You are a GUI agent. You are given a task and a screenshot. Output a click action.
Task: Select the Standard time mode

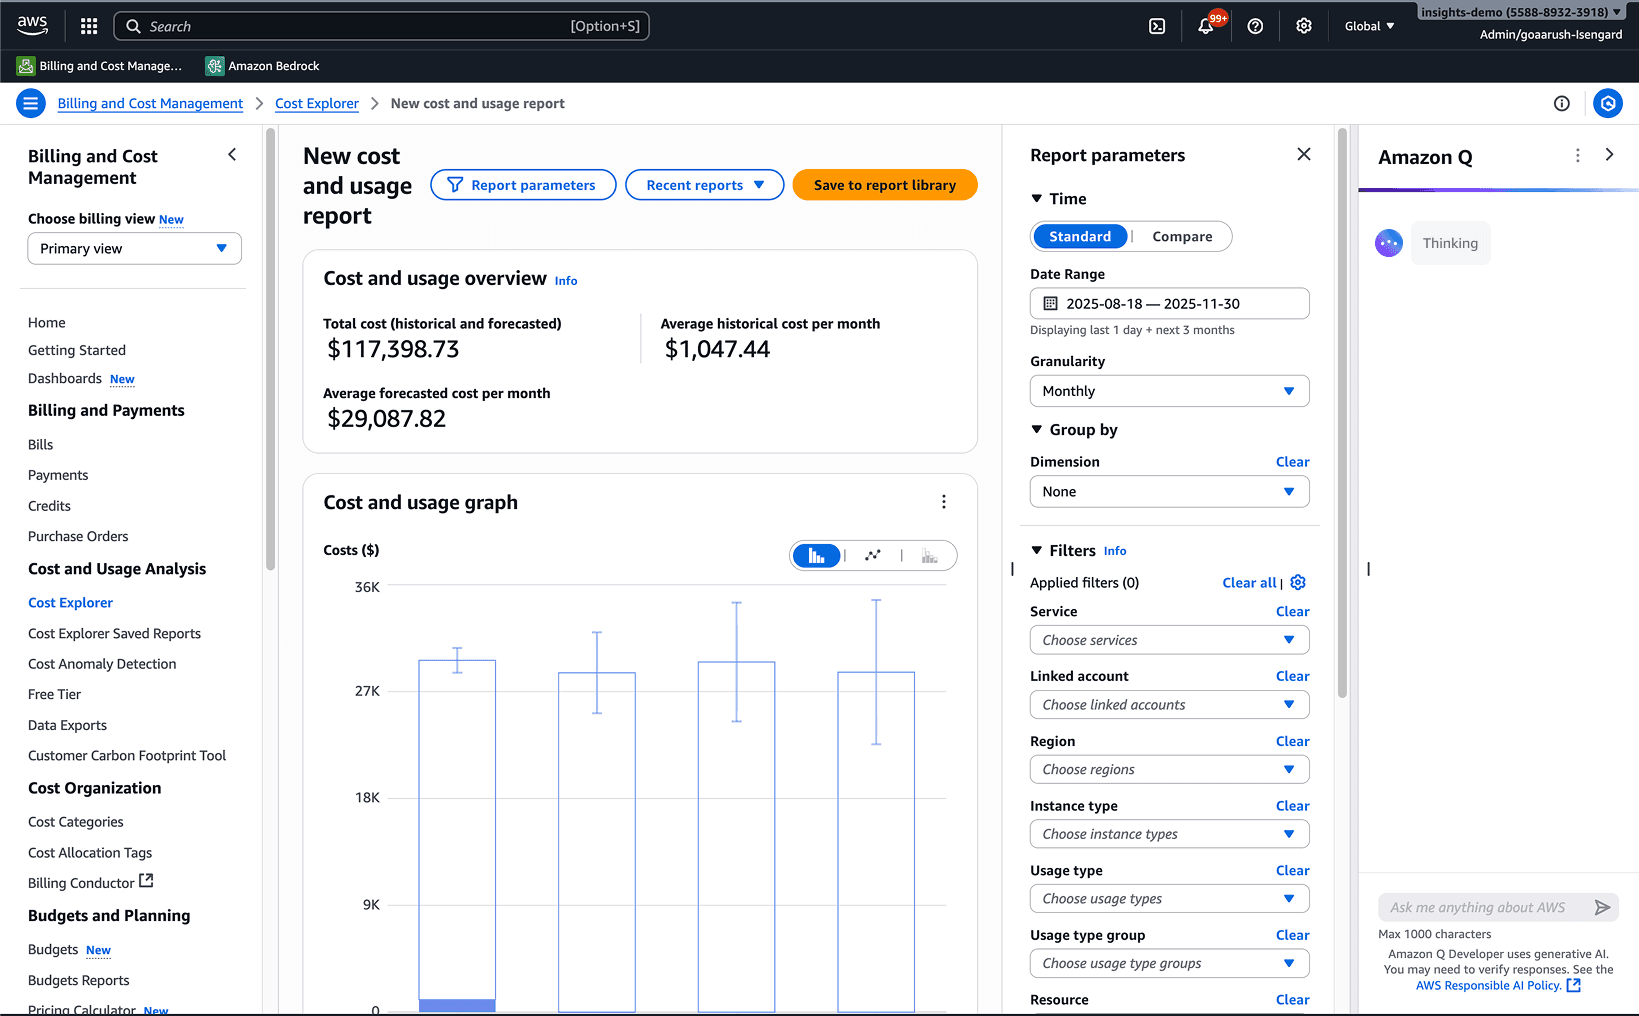[1080, 236]
